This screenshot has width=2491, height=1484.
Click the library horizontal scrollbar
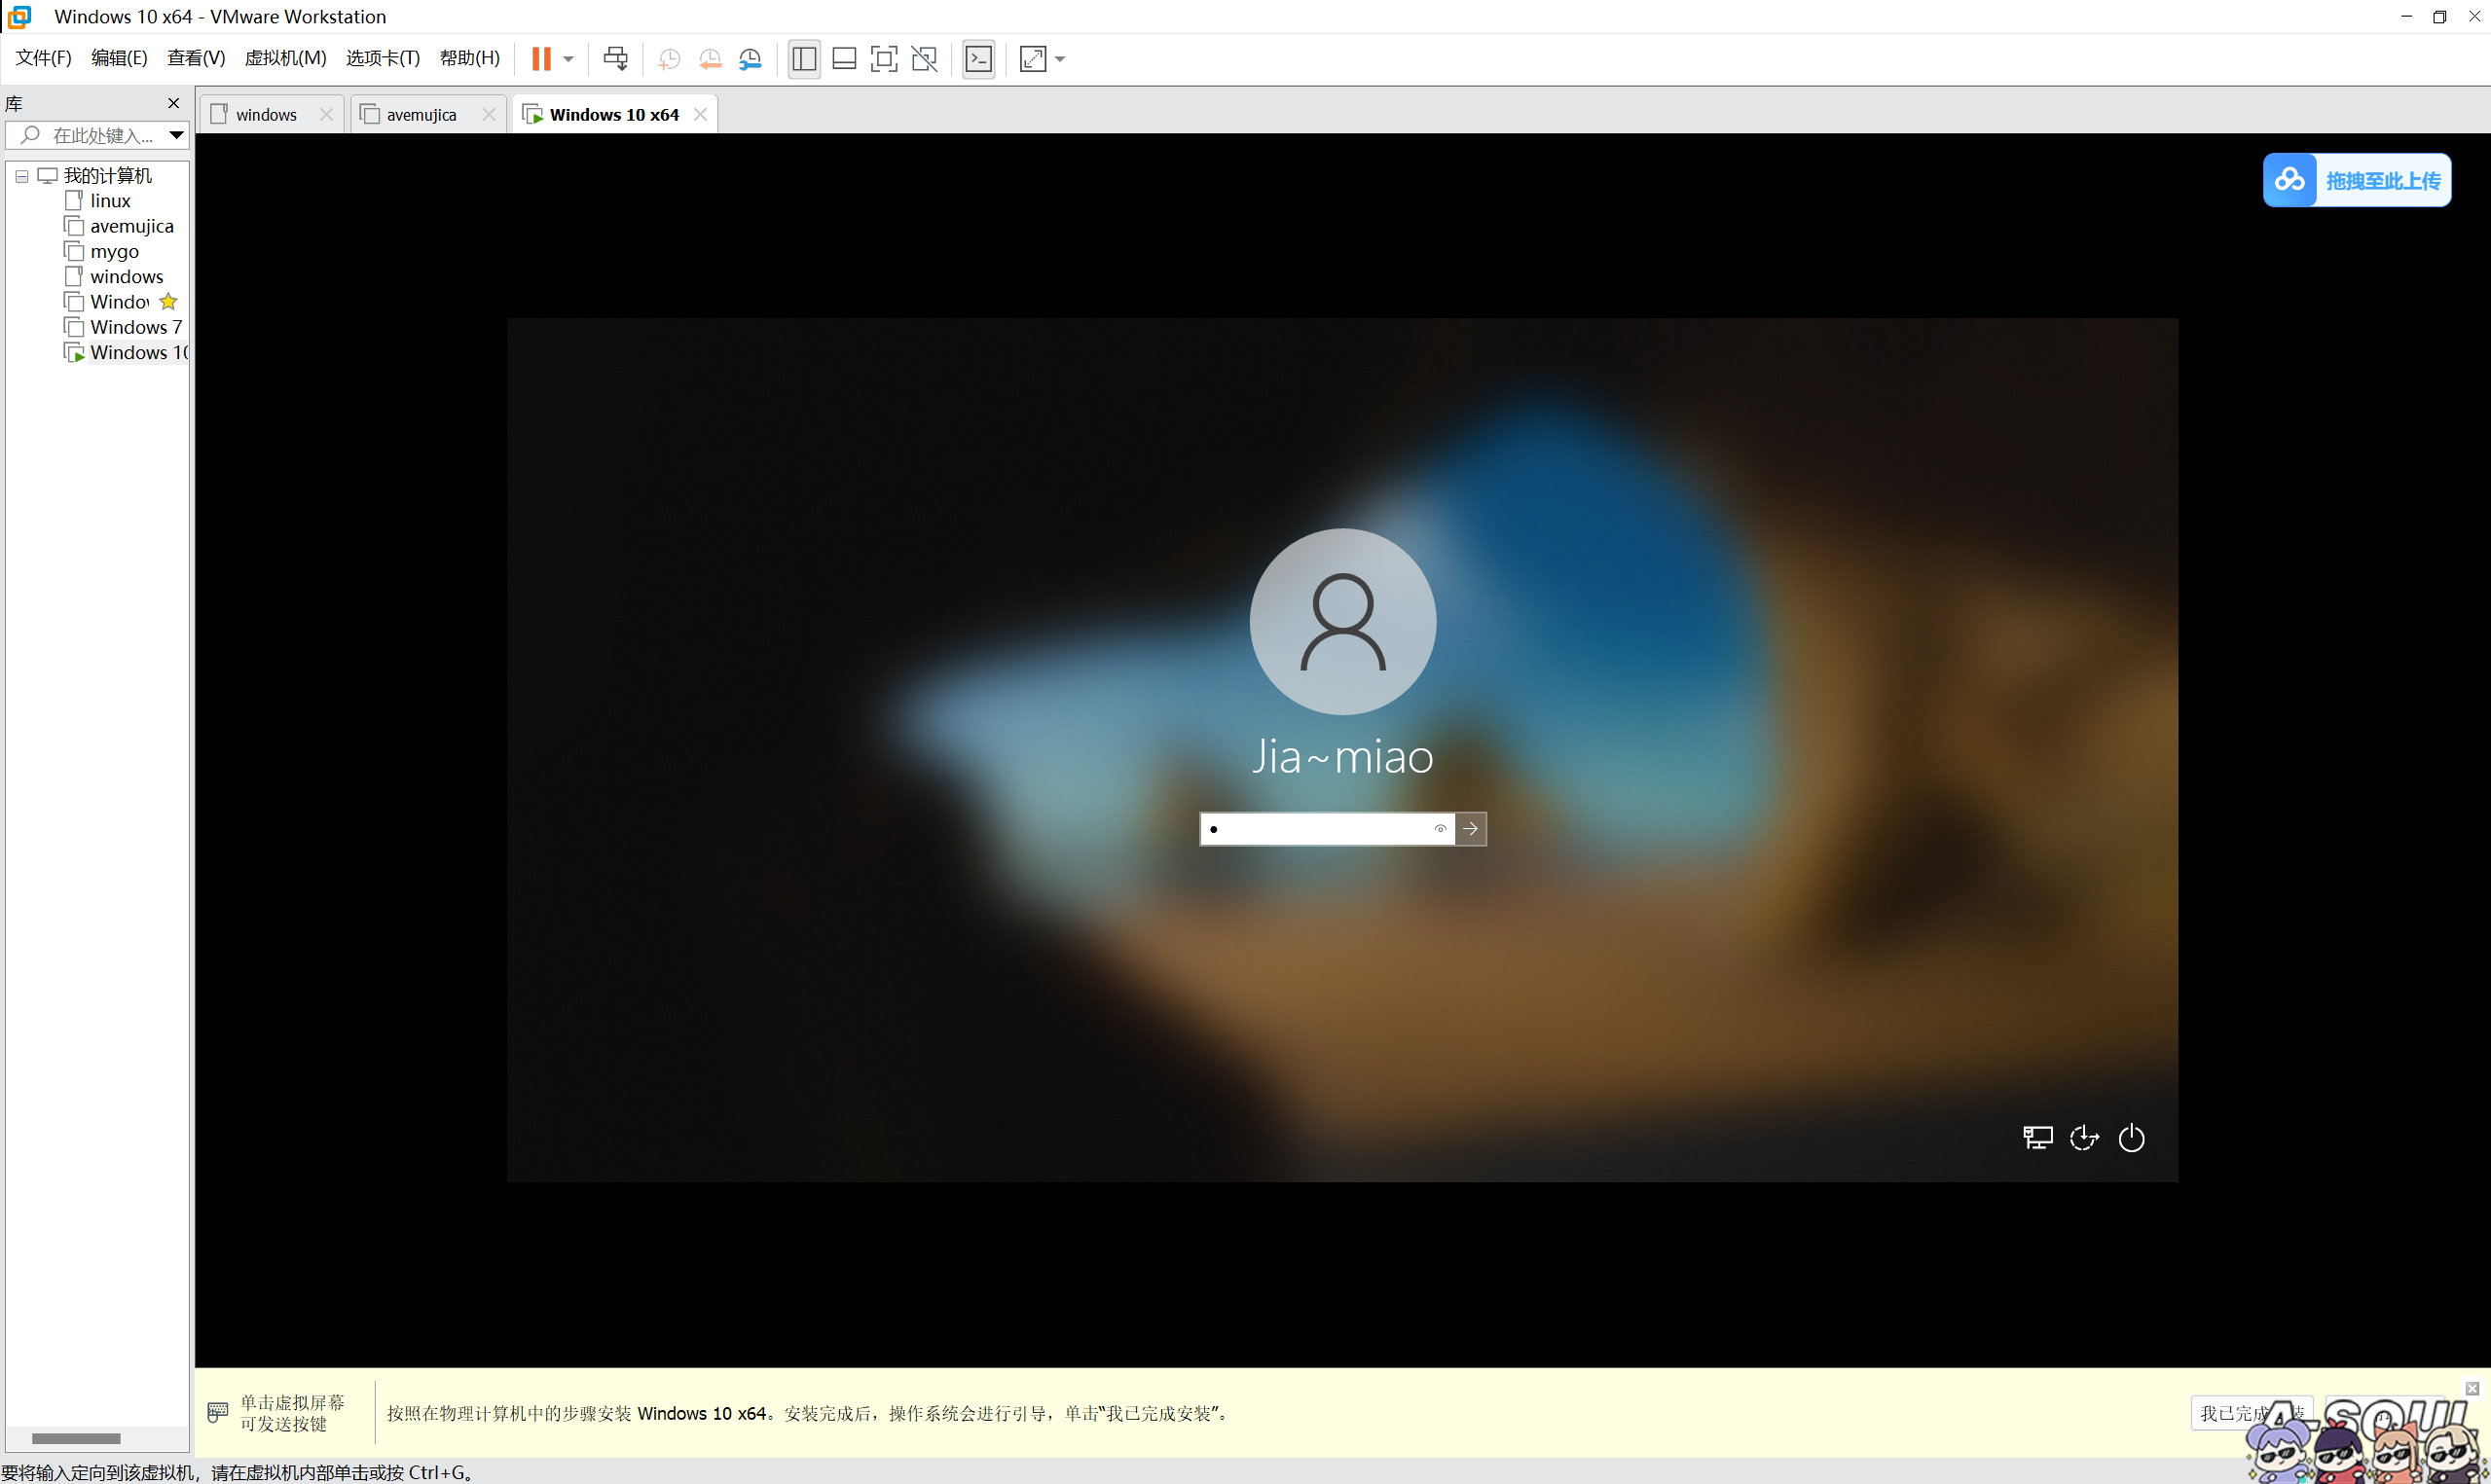[76, 1438]
